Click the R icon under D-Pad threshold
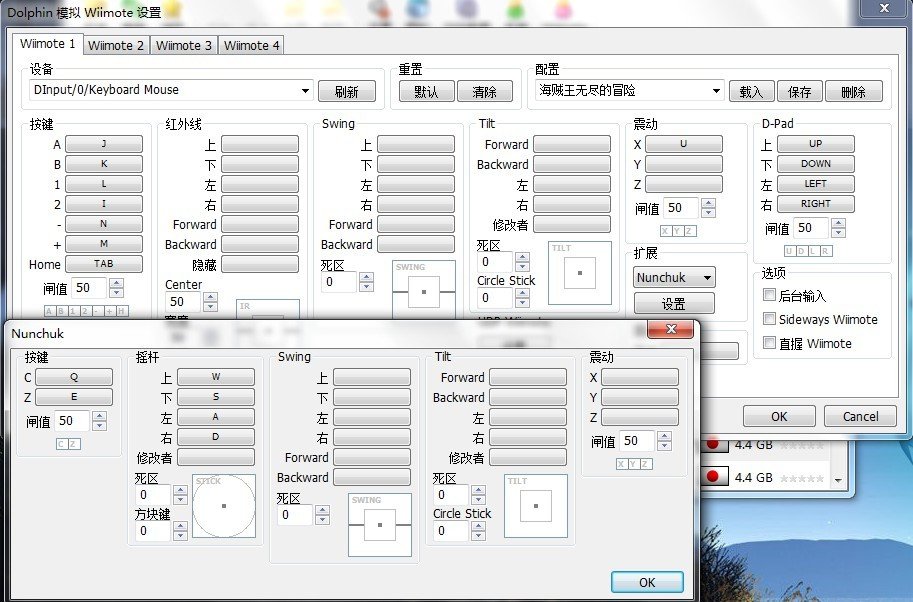 pos(826,250)
